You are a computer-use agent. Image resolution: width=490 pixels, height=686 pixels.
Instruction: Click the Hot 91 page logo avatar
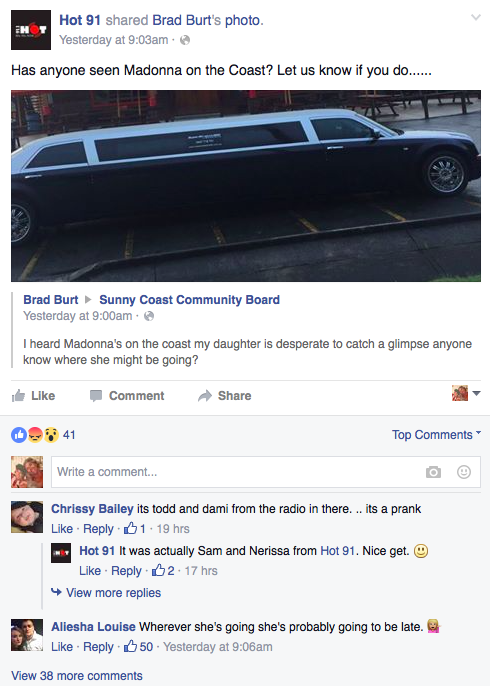[31, 30]
